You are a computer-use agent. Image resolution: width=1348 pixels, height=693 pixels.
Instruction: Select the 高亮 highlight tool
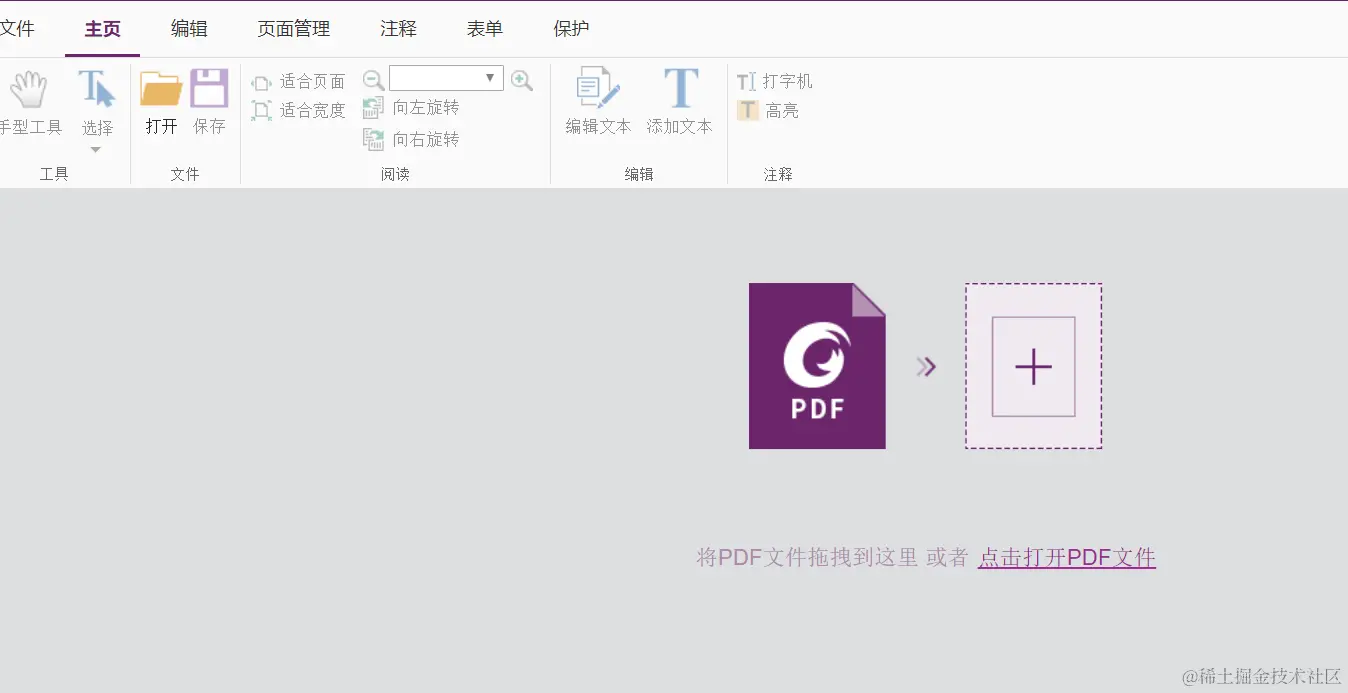tap(768, 111)
